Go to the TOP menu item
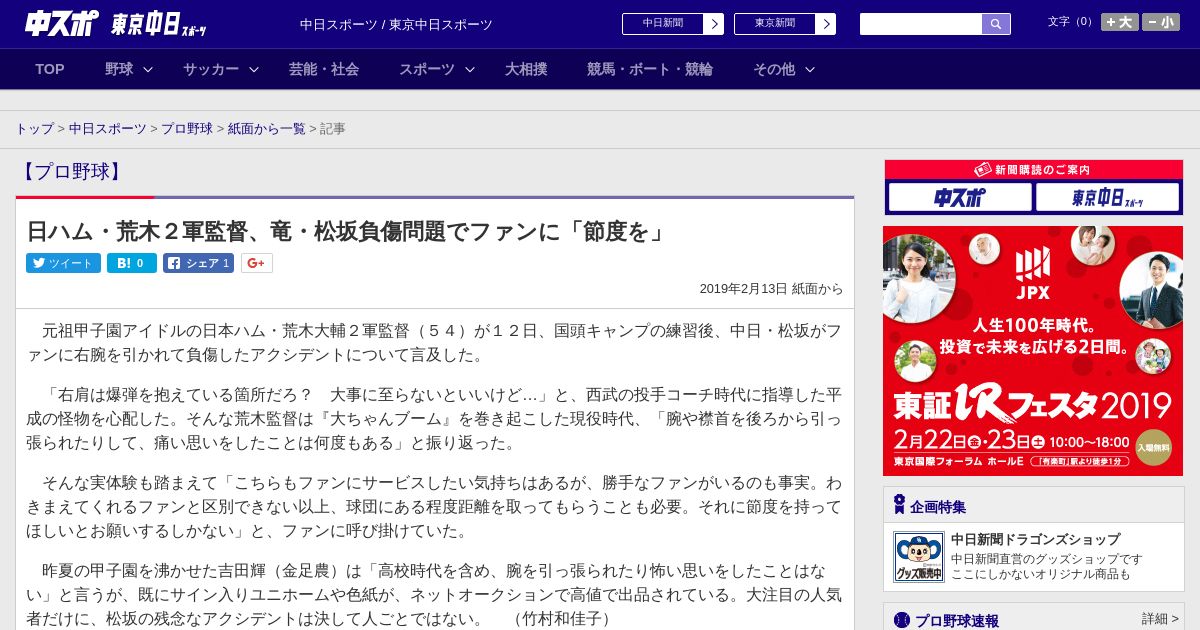The height and width of the screenshot is (630, 1200). coord(50,69)
